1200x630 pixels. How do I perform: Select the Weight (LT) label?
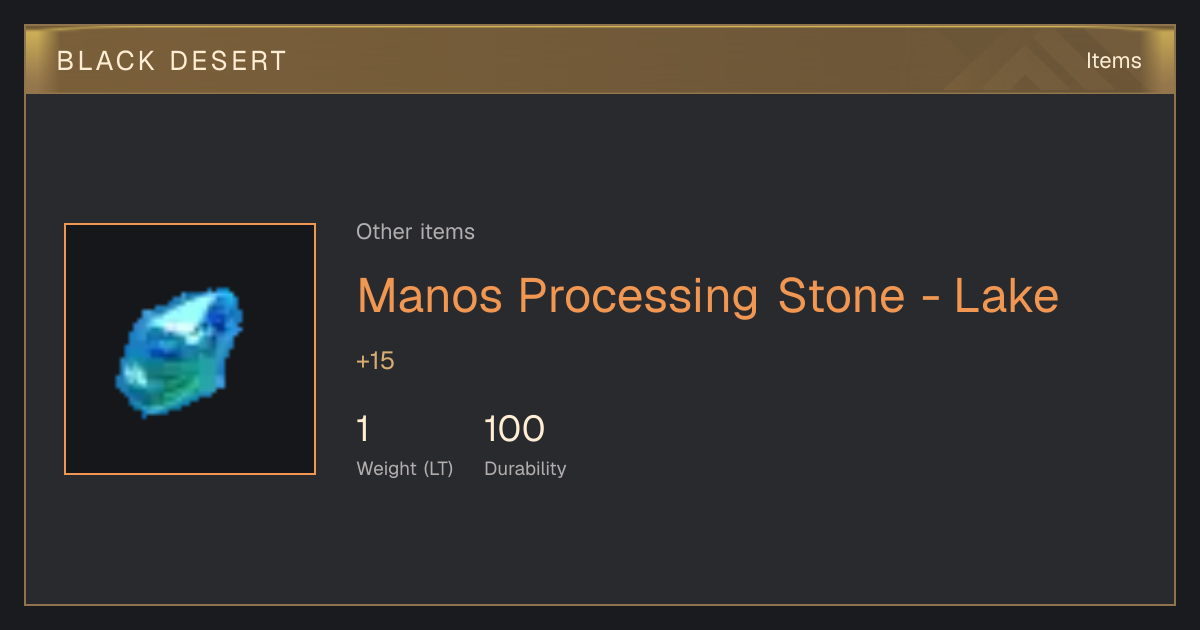[x=405, y=469]
